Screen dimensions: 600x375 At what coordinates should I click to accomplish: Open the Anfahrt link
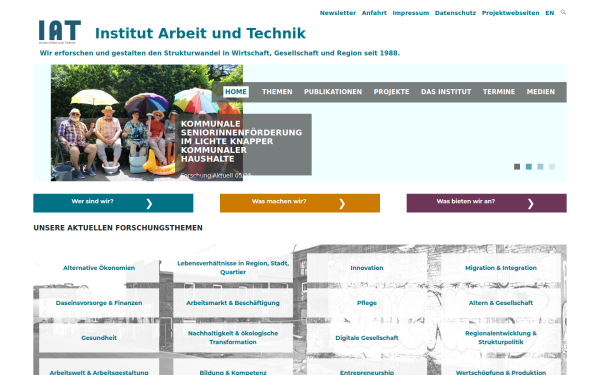click(x=374, y=13)
